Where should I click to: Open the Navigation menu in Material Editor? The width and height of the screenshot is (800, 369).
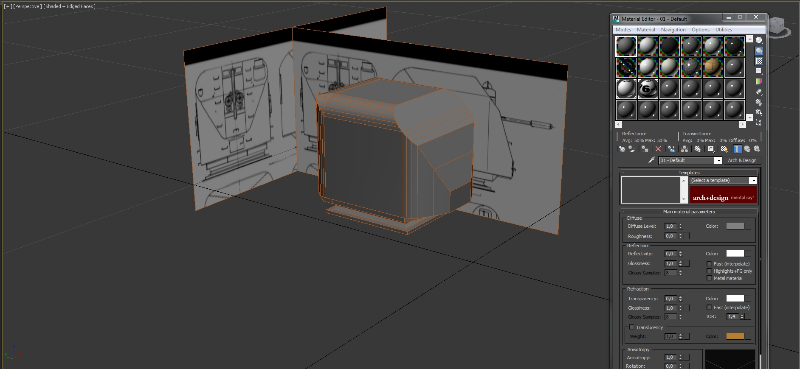point(673,30)
